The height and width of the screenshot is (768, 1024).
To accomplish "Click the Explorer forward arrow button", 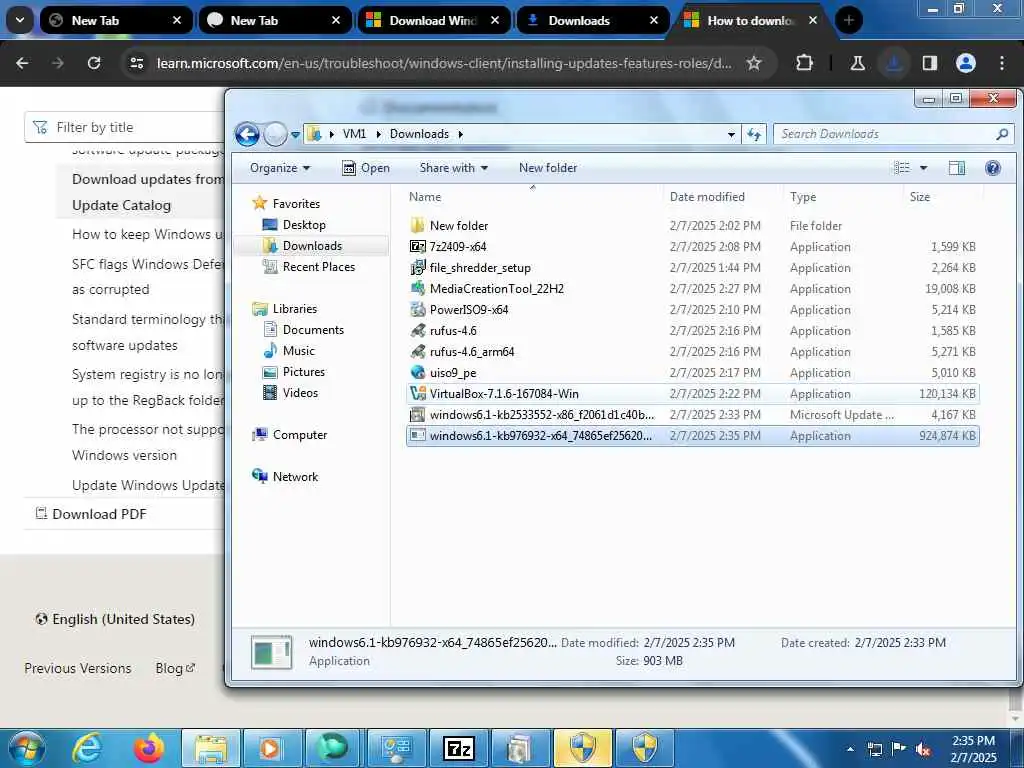I will (275, 135).
